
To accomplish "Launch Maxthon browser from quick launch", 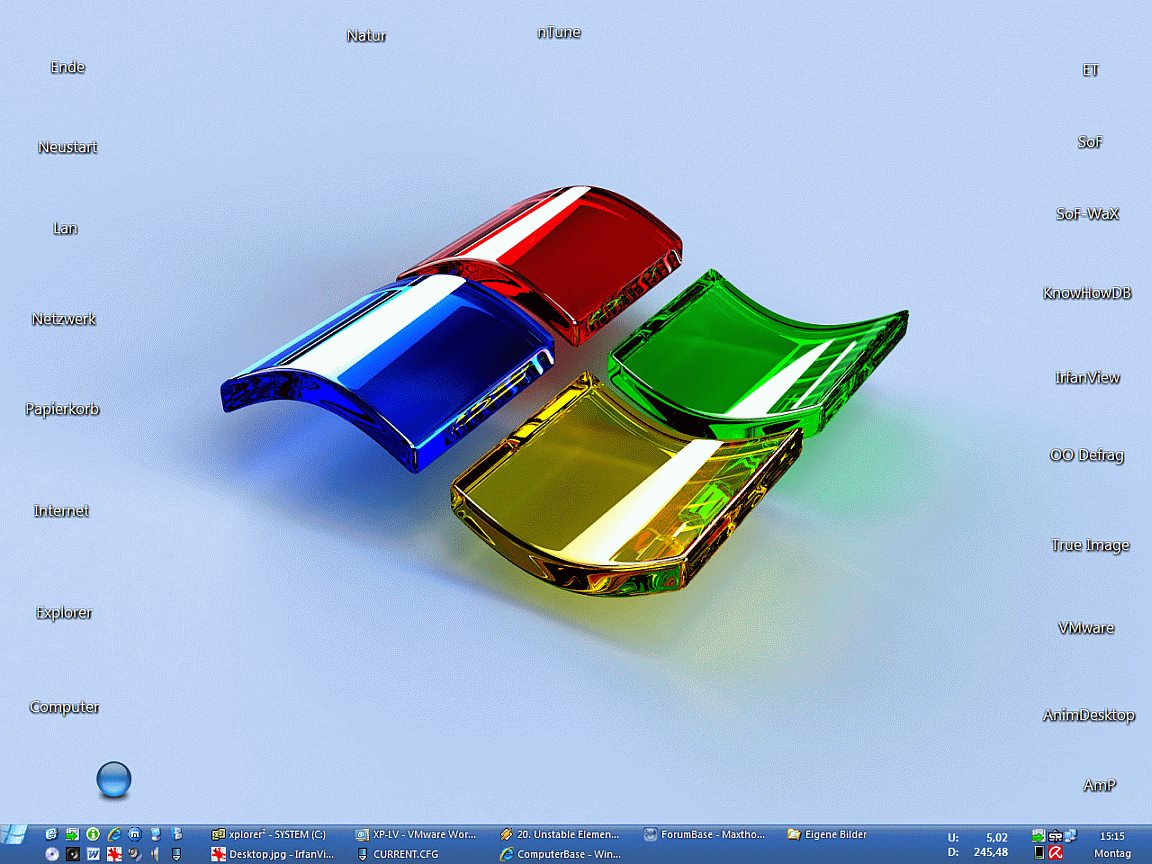I will point(134,834).
